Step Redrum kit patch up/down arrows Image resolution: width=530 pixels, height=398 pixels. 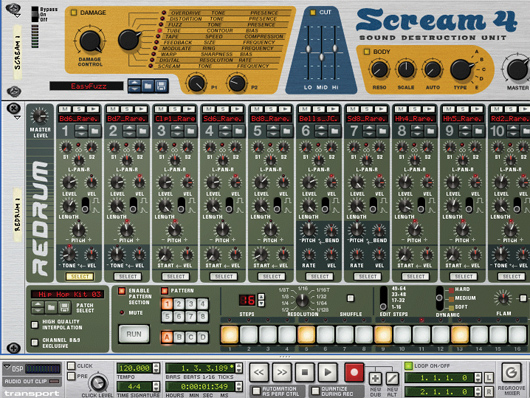pyautogui.click(x=38, y=307)
